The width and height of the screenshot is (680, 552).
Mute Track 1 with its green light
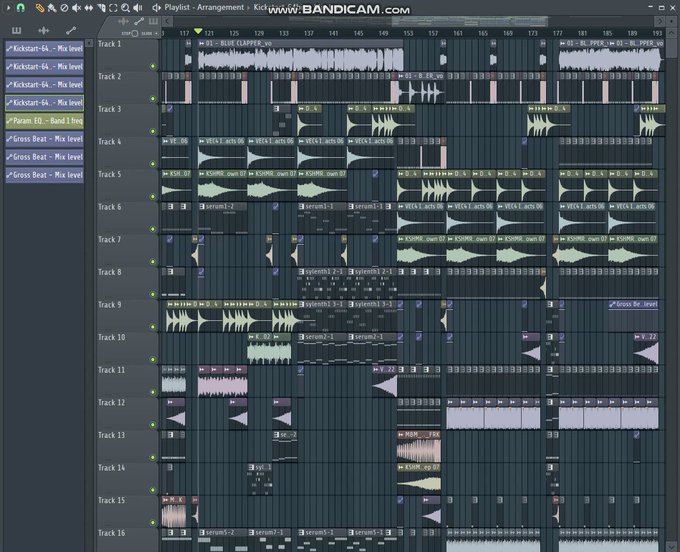[153, 66]
